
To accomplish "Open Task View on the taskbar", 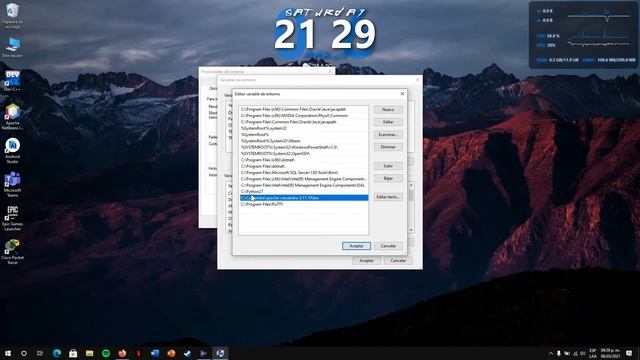I will (40, 353).
